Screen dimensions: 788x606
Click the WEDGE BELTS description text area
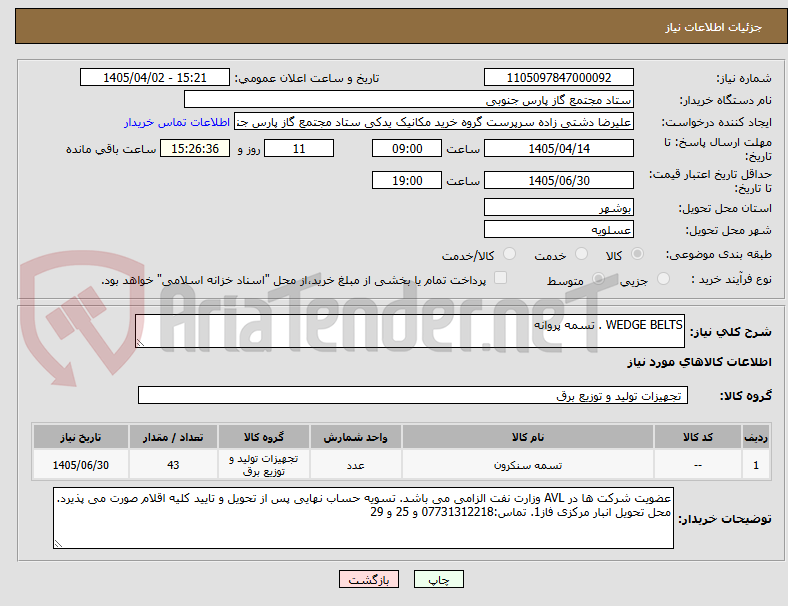[x=410, y=331]
